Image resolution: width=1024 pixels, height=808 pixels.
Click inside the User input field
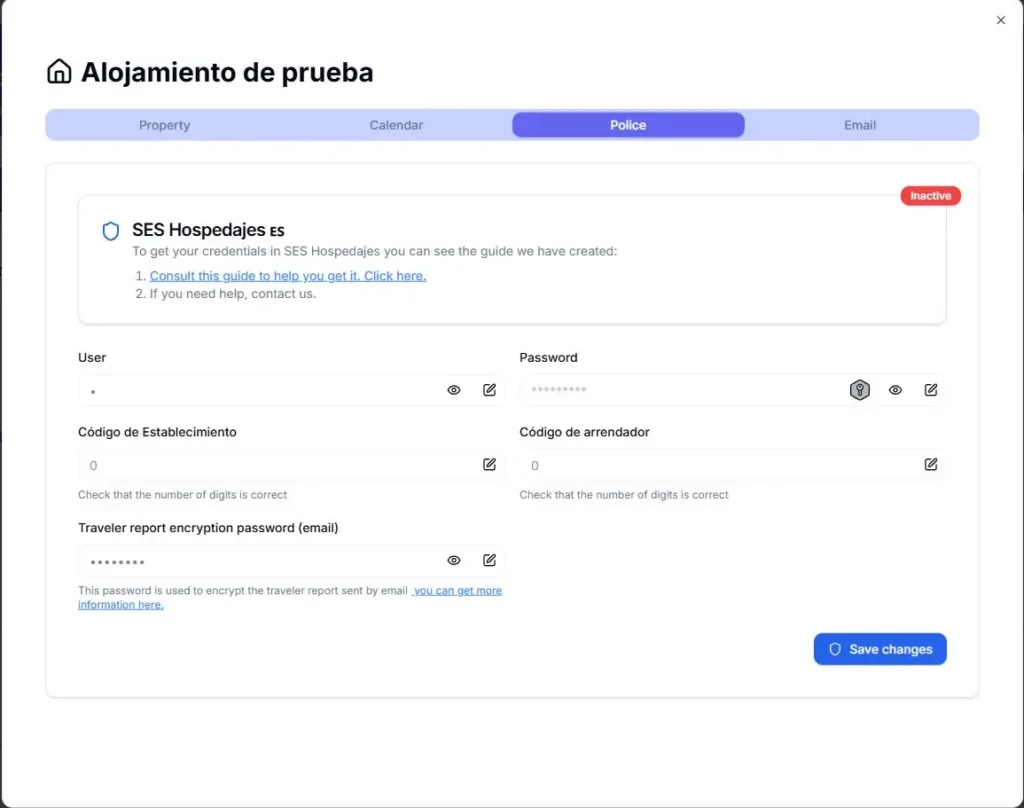(250, 390)
